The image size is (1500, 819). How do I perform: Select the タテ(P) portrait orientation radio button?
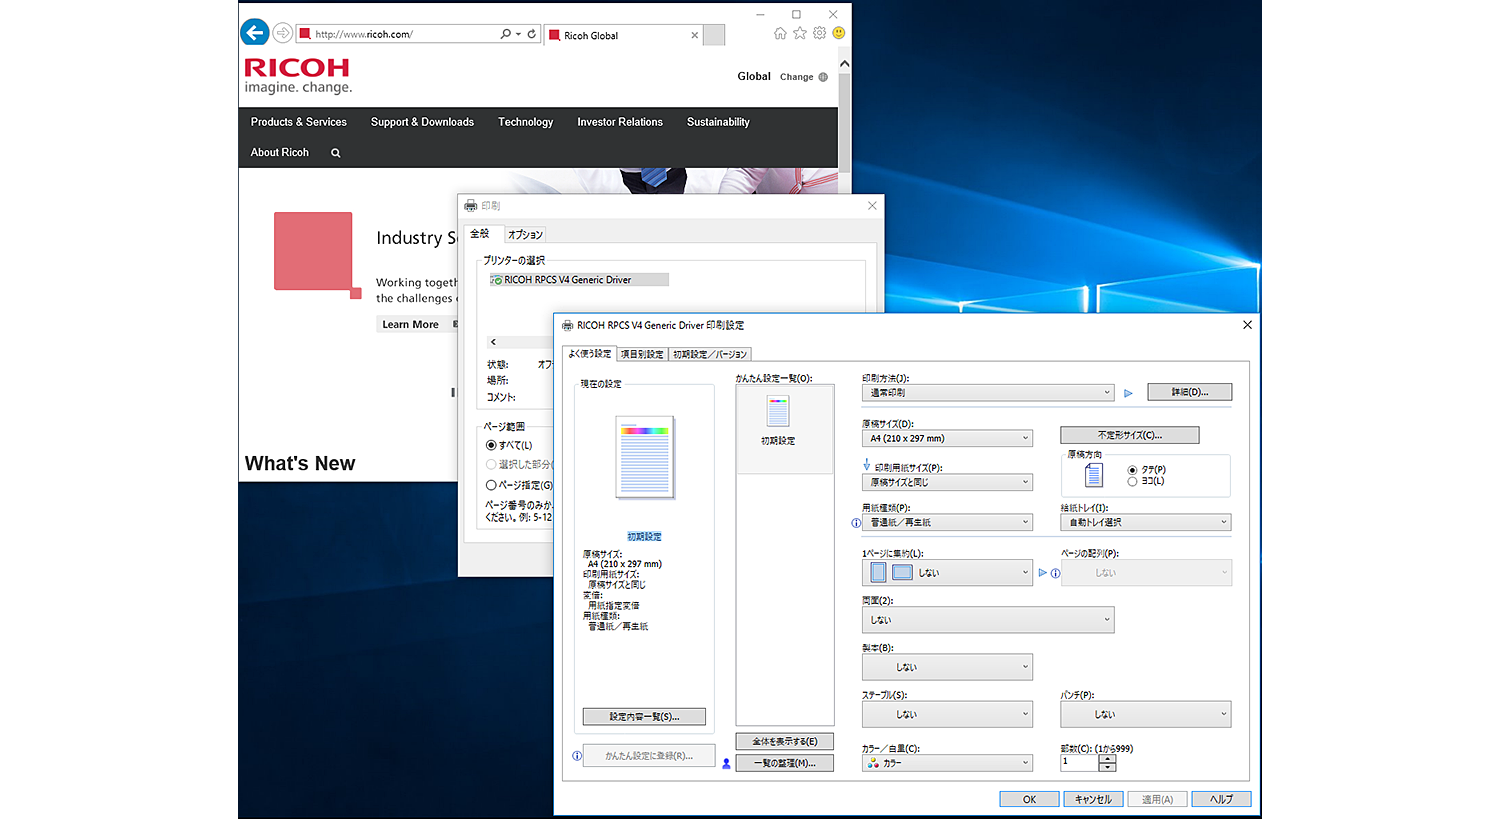1132,470
